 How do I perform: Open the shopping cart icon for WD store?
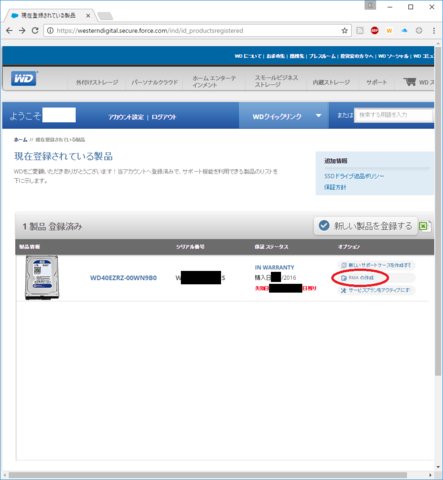(410, 82)
